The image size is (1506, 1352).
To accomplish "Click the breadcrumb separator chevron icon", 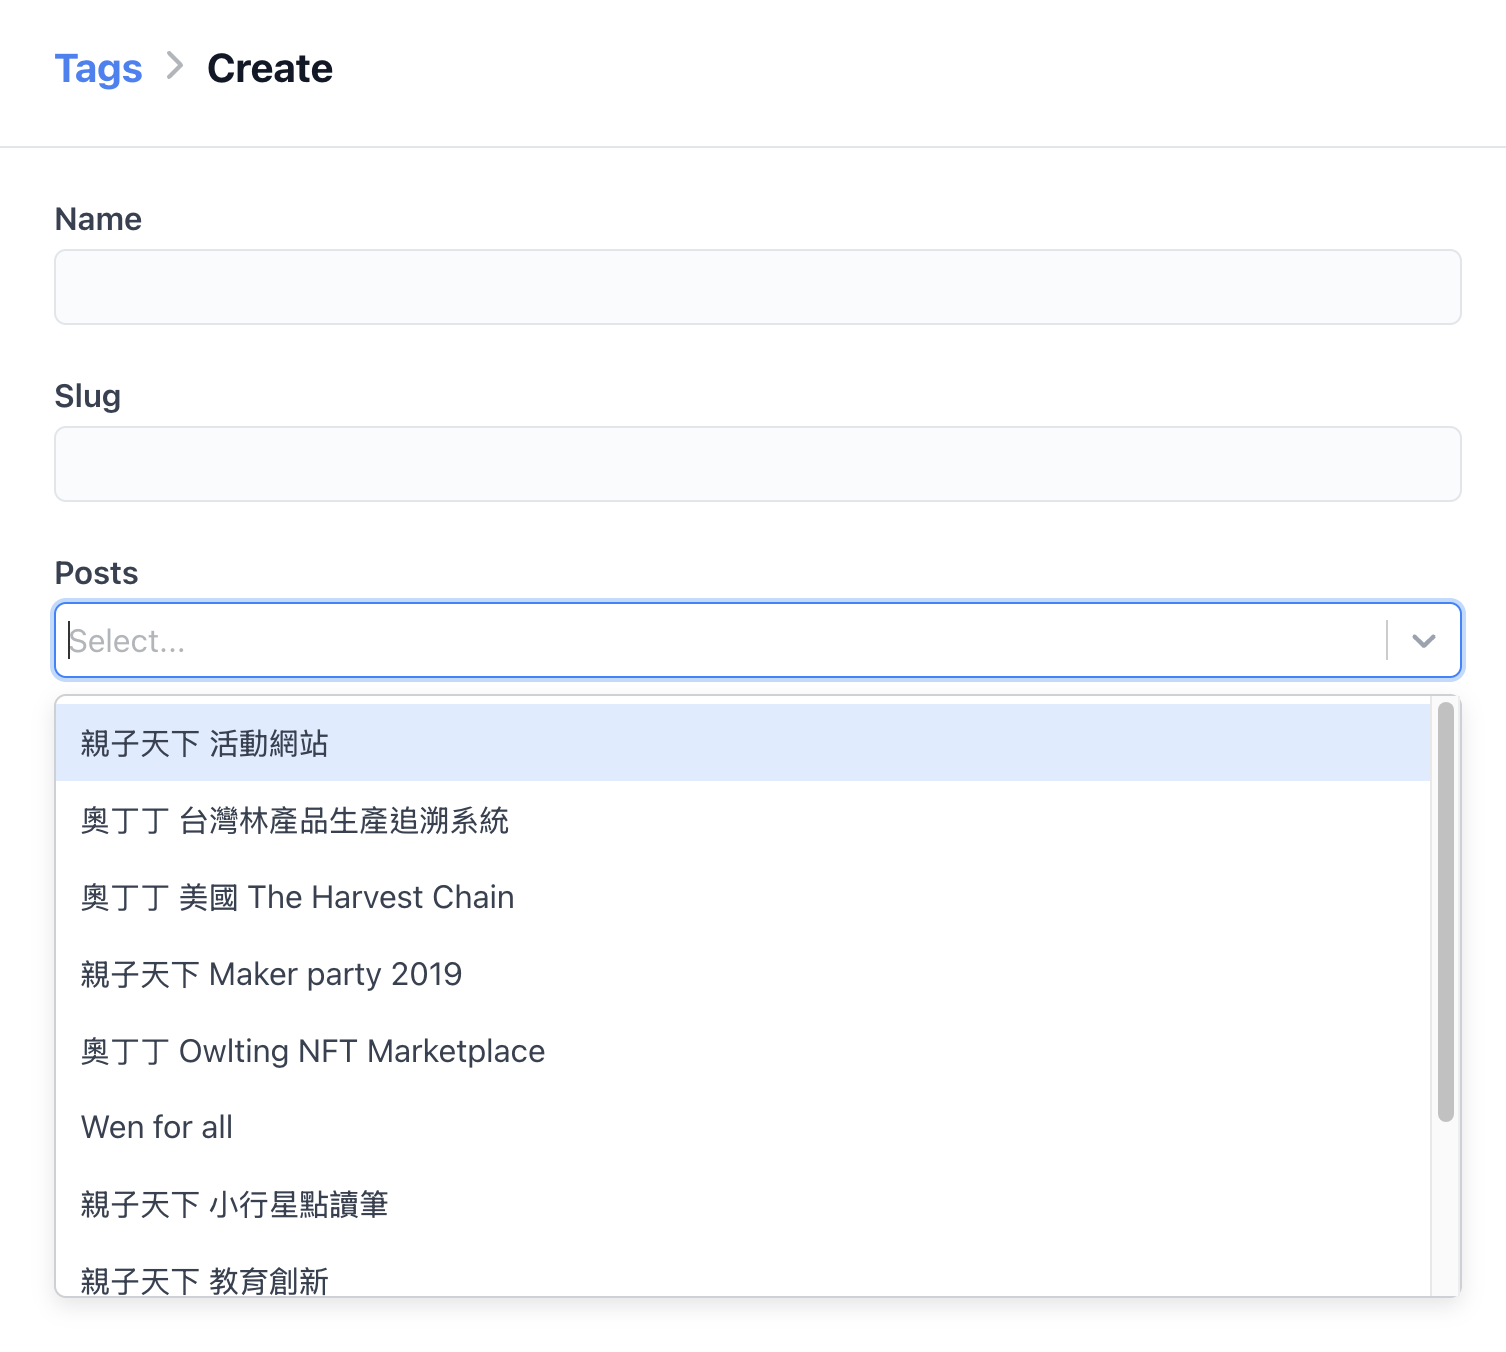I will [x=175, y=66].
